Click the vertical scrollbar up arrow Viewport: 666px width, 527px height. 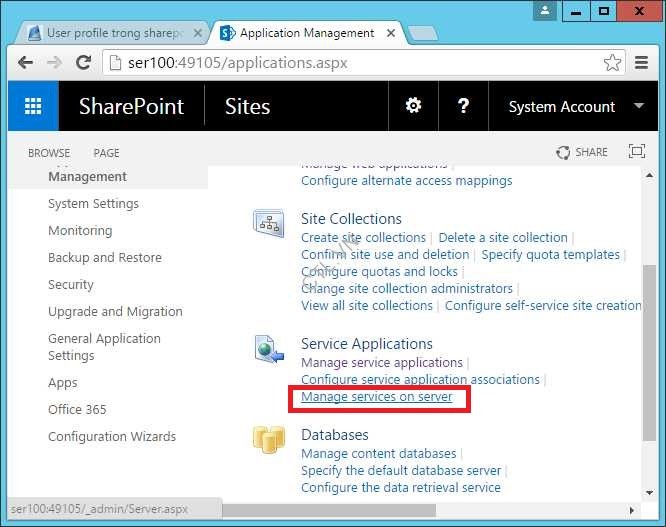tap(649, 175)
